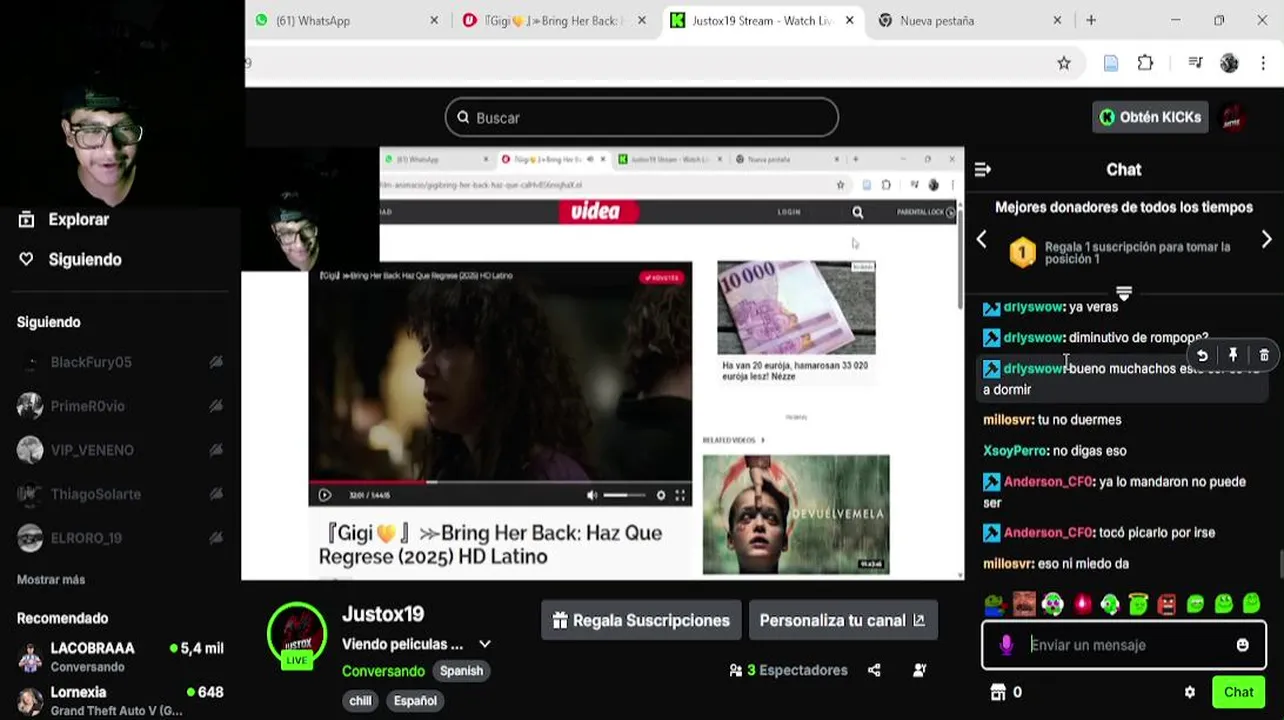The width and height of the screenshot is (1284, 720).
Task: Click the chat panel scrollbar
Action: click(x=1280, y=565)
